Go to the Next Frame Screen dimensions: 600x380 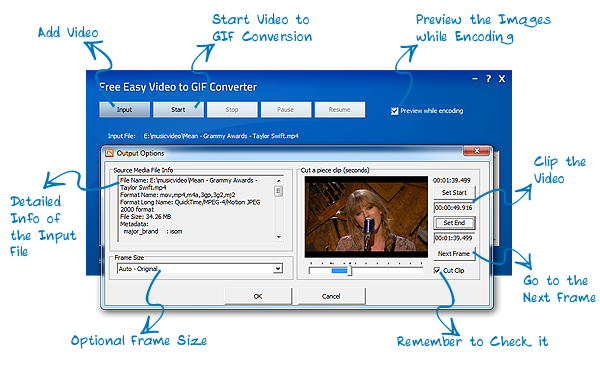click(454, 254)
